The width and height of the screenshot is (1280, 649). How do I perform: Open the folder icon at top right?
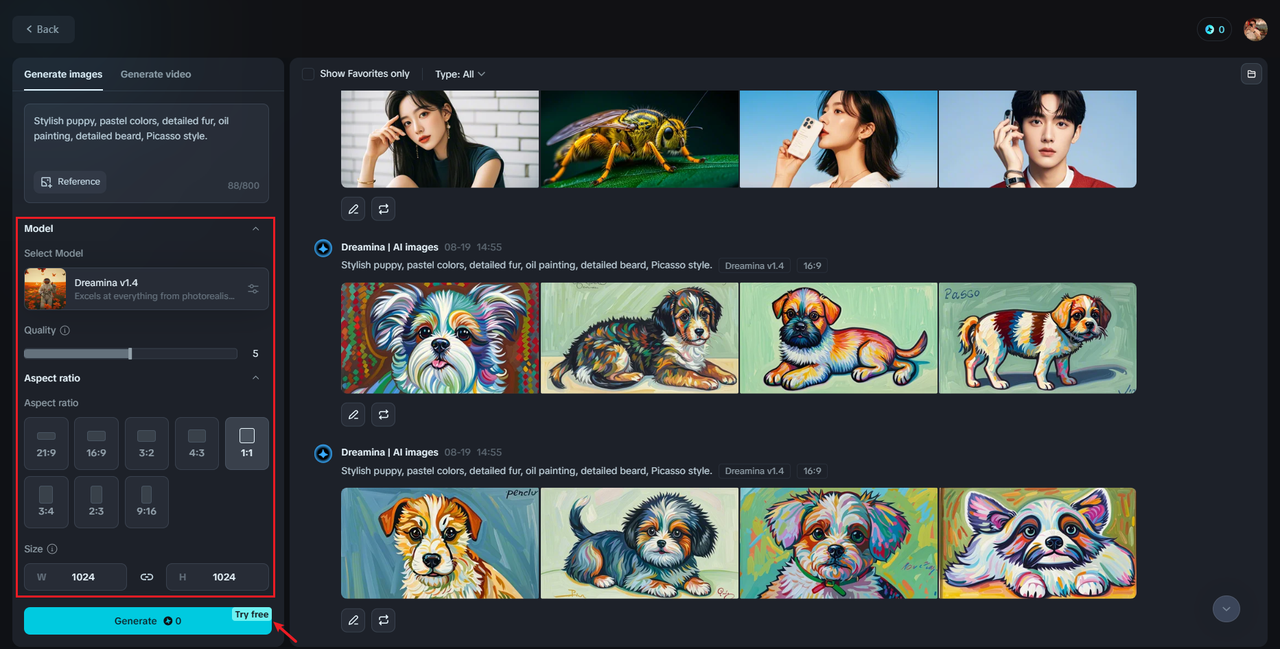tap(1251, 74)
